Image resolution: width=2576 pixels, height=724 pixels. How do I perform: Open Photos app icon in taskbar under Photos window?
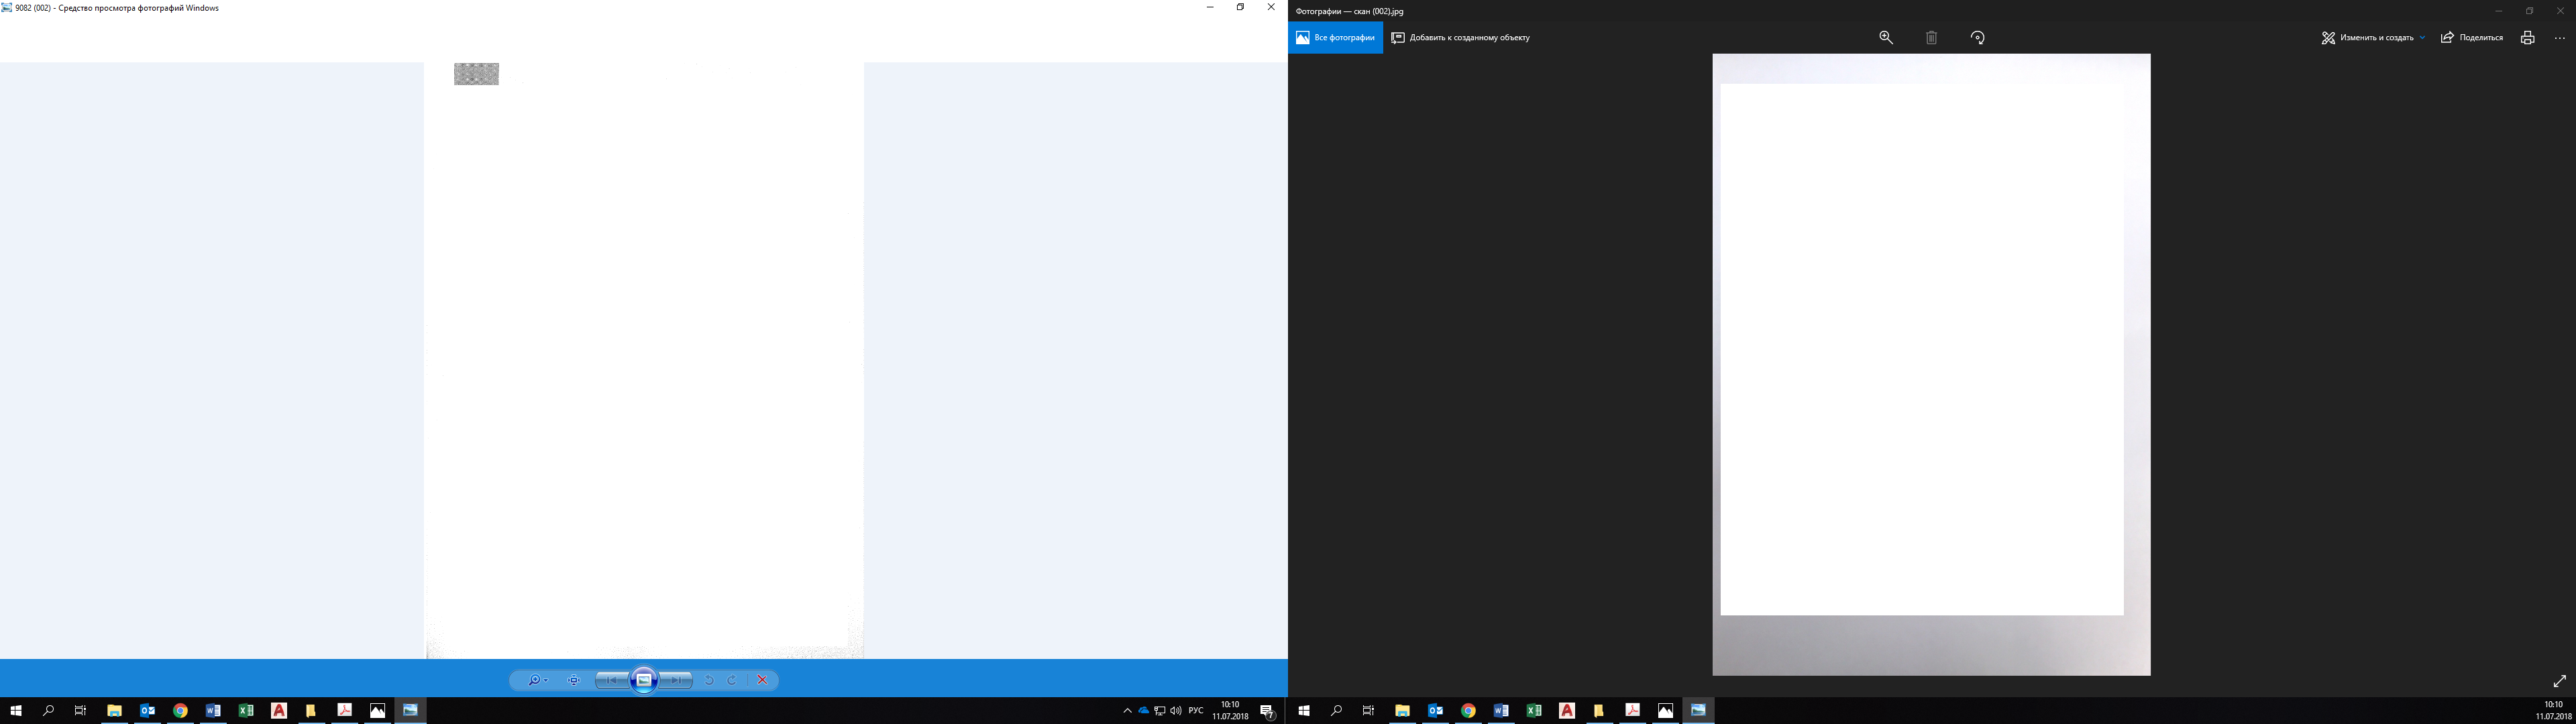[x=1666, y=711]
